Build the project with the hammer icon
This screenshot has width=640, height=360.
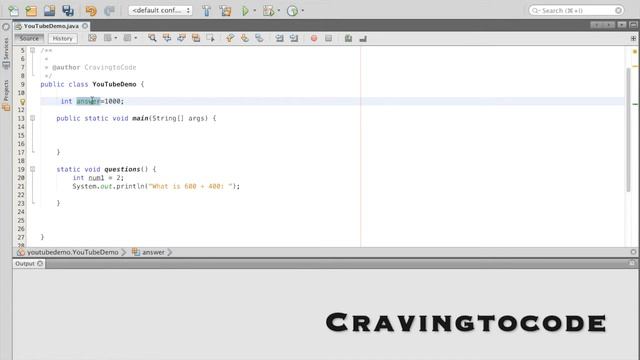(x=207, y=11)
